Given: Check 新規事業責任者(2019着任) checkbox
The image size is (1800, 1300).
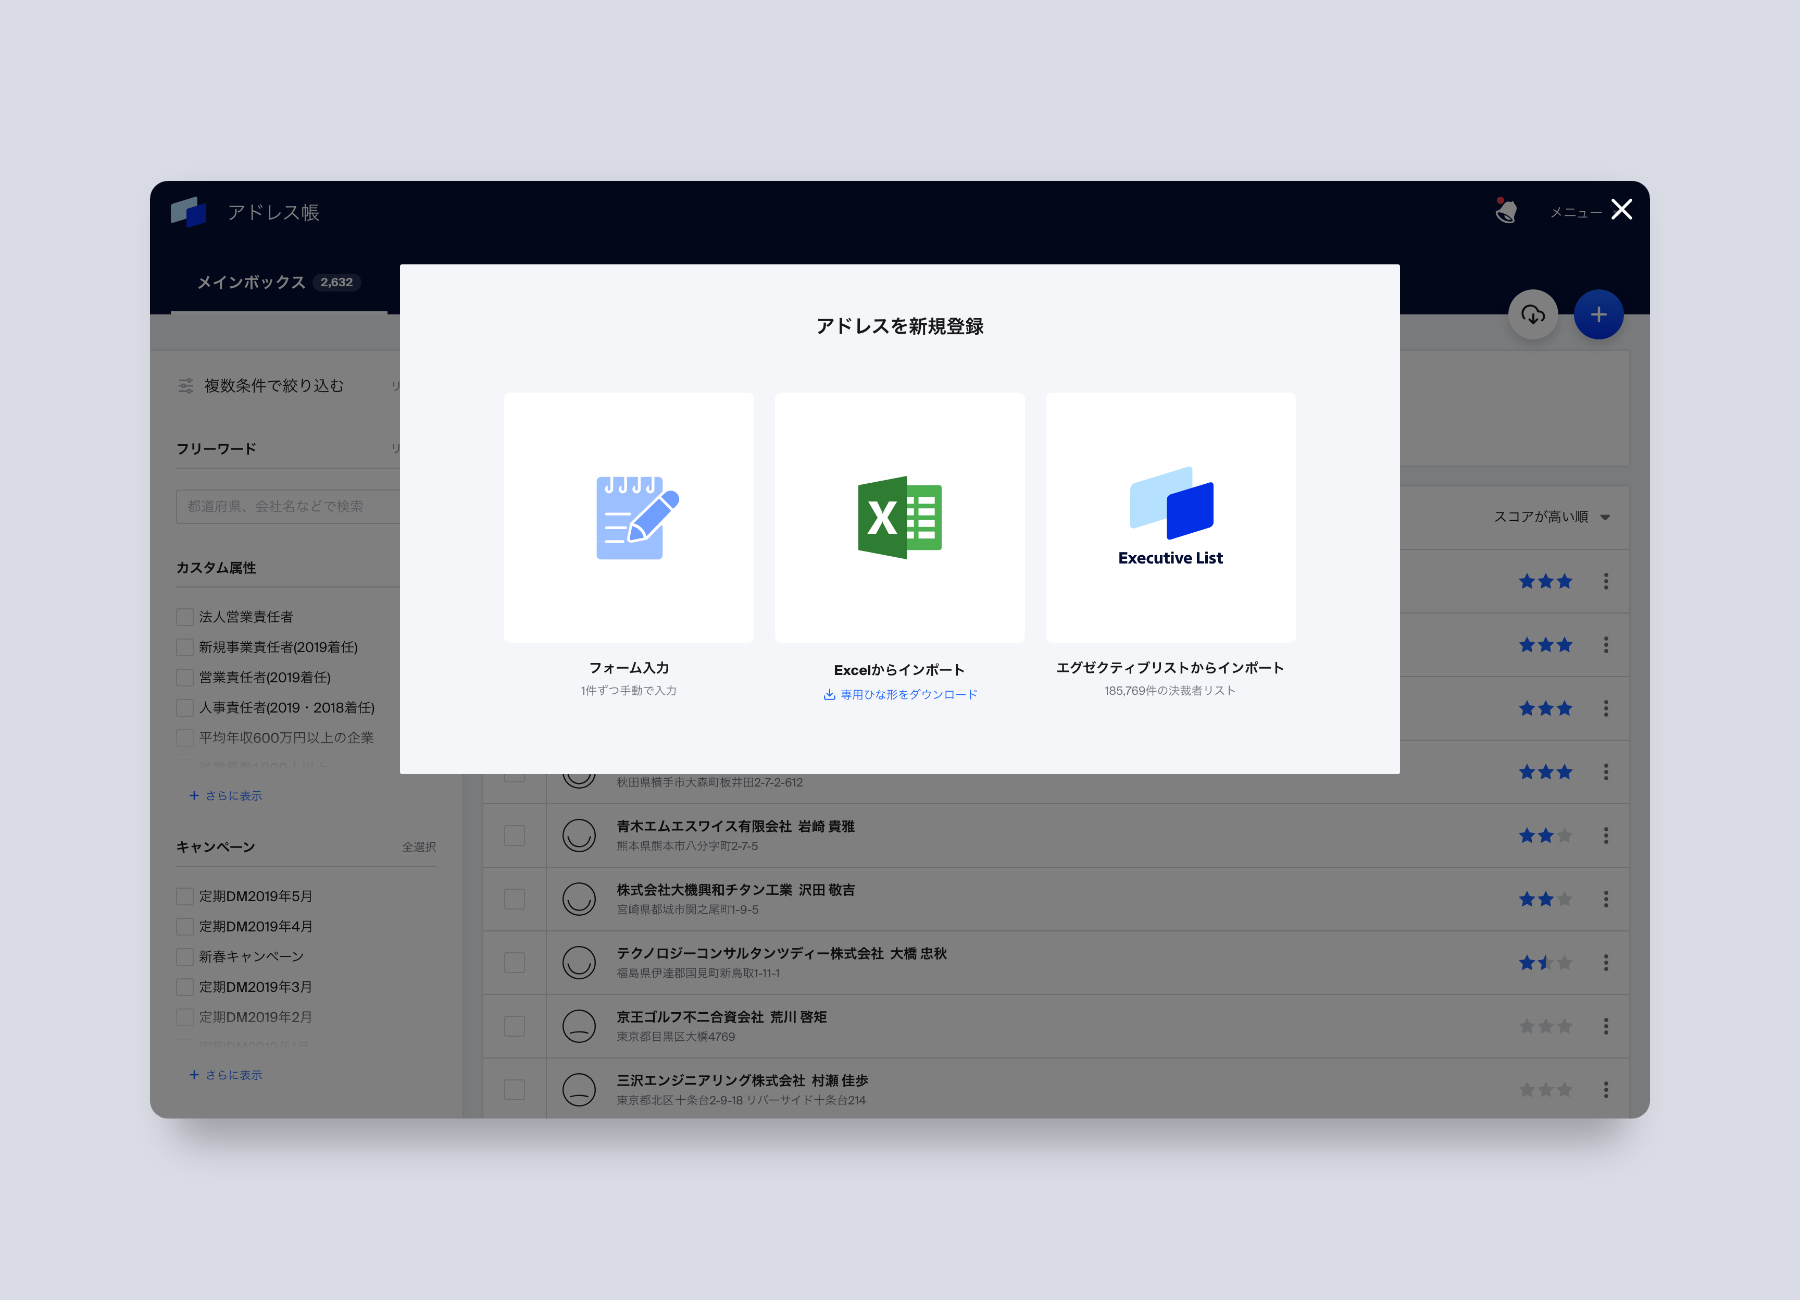Looking at the screenshot, I should coord(185,647).
